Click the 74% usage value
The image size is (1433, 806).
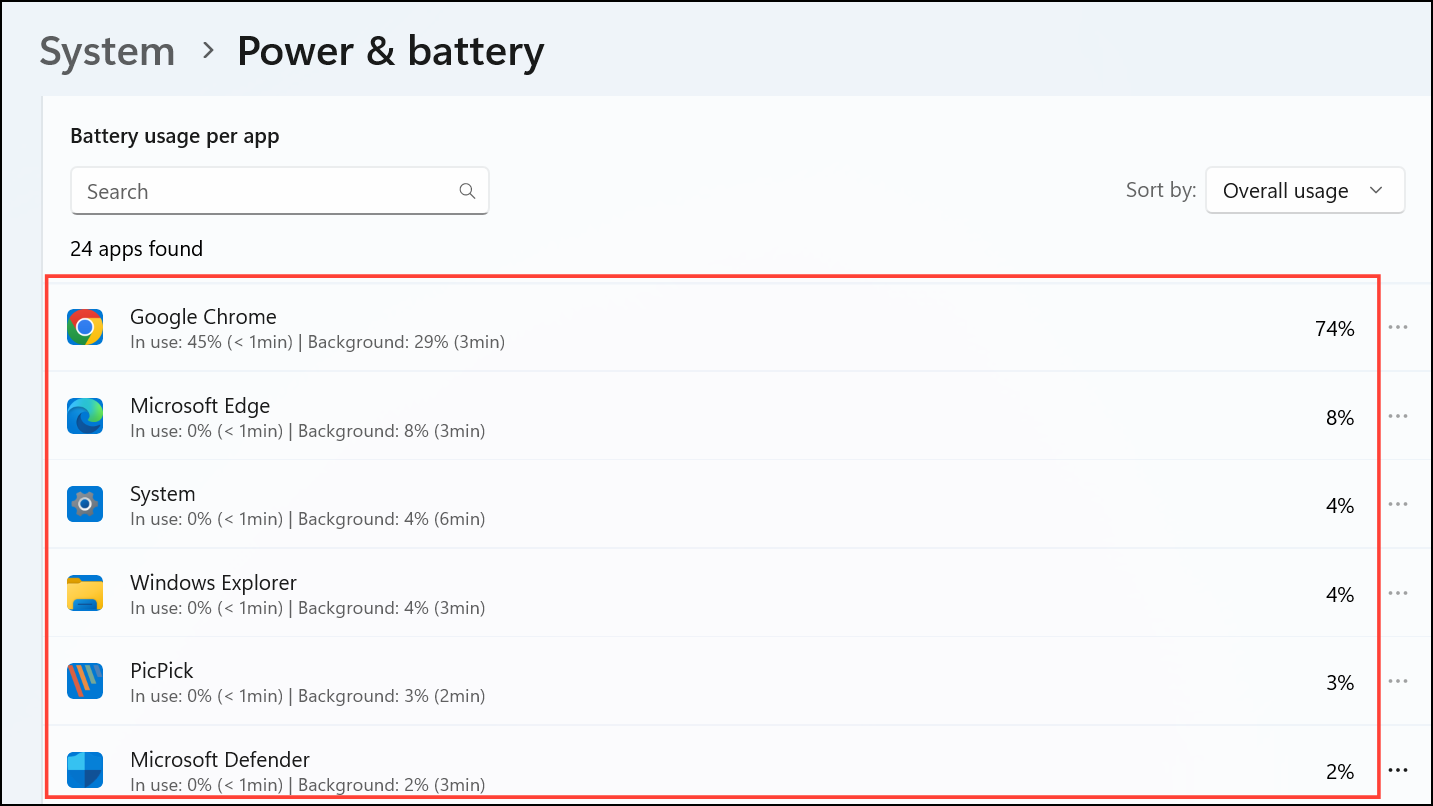click(1335, 328)
